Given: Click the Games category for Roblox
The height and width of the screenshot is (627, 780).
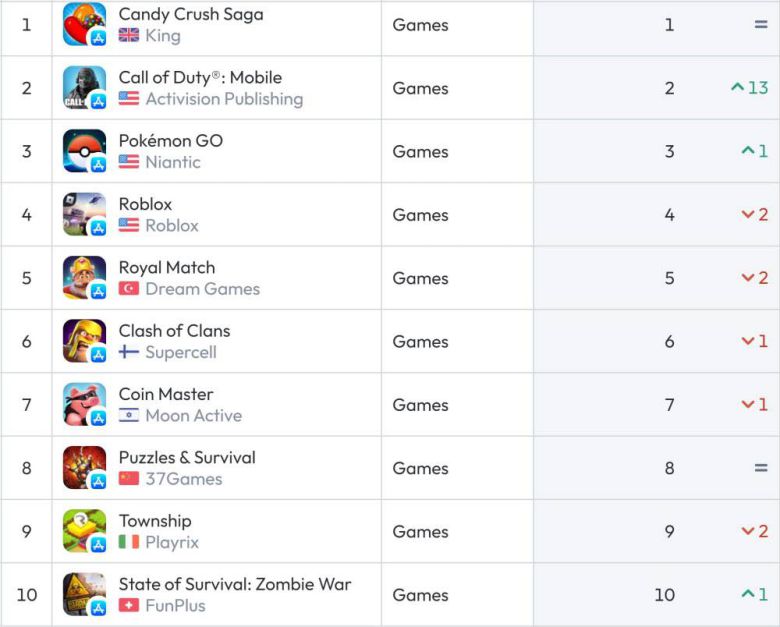Looking at the screenshot, I should coord(420,215).
